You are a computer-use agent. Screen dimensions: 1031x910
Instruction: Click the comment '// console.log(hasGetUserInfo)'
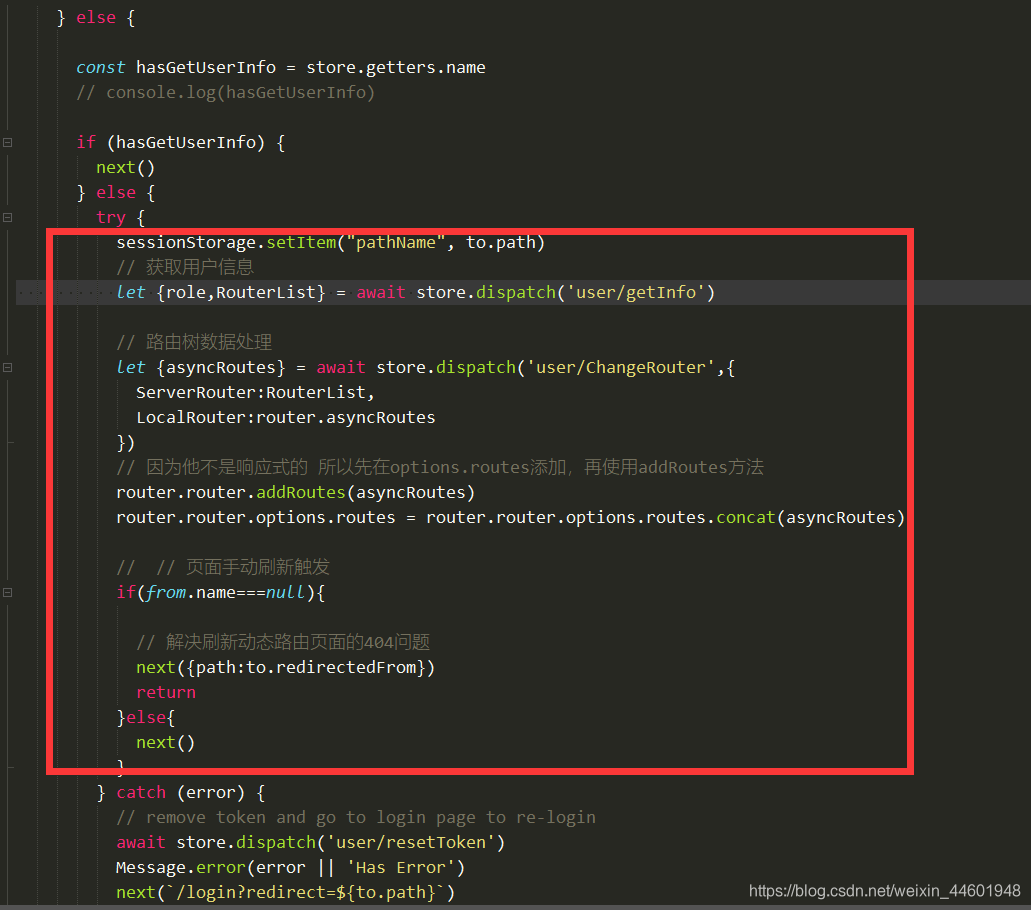tap(226, 92)
